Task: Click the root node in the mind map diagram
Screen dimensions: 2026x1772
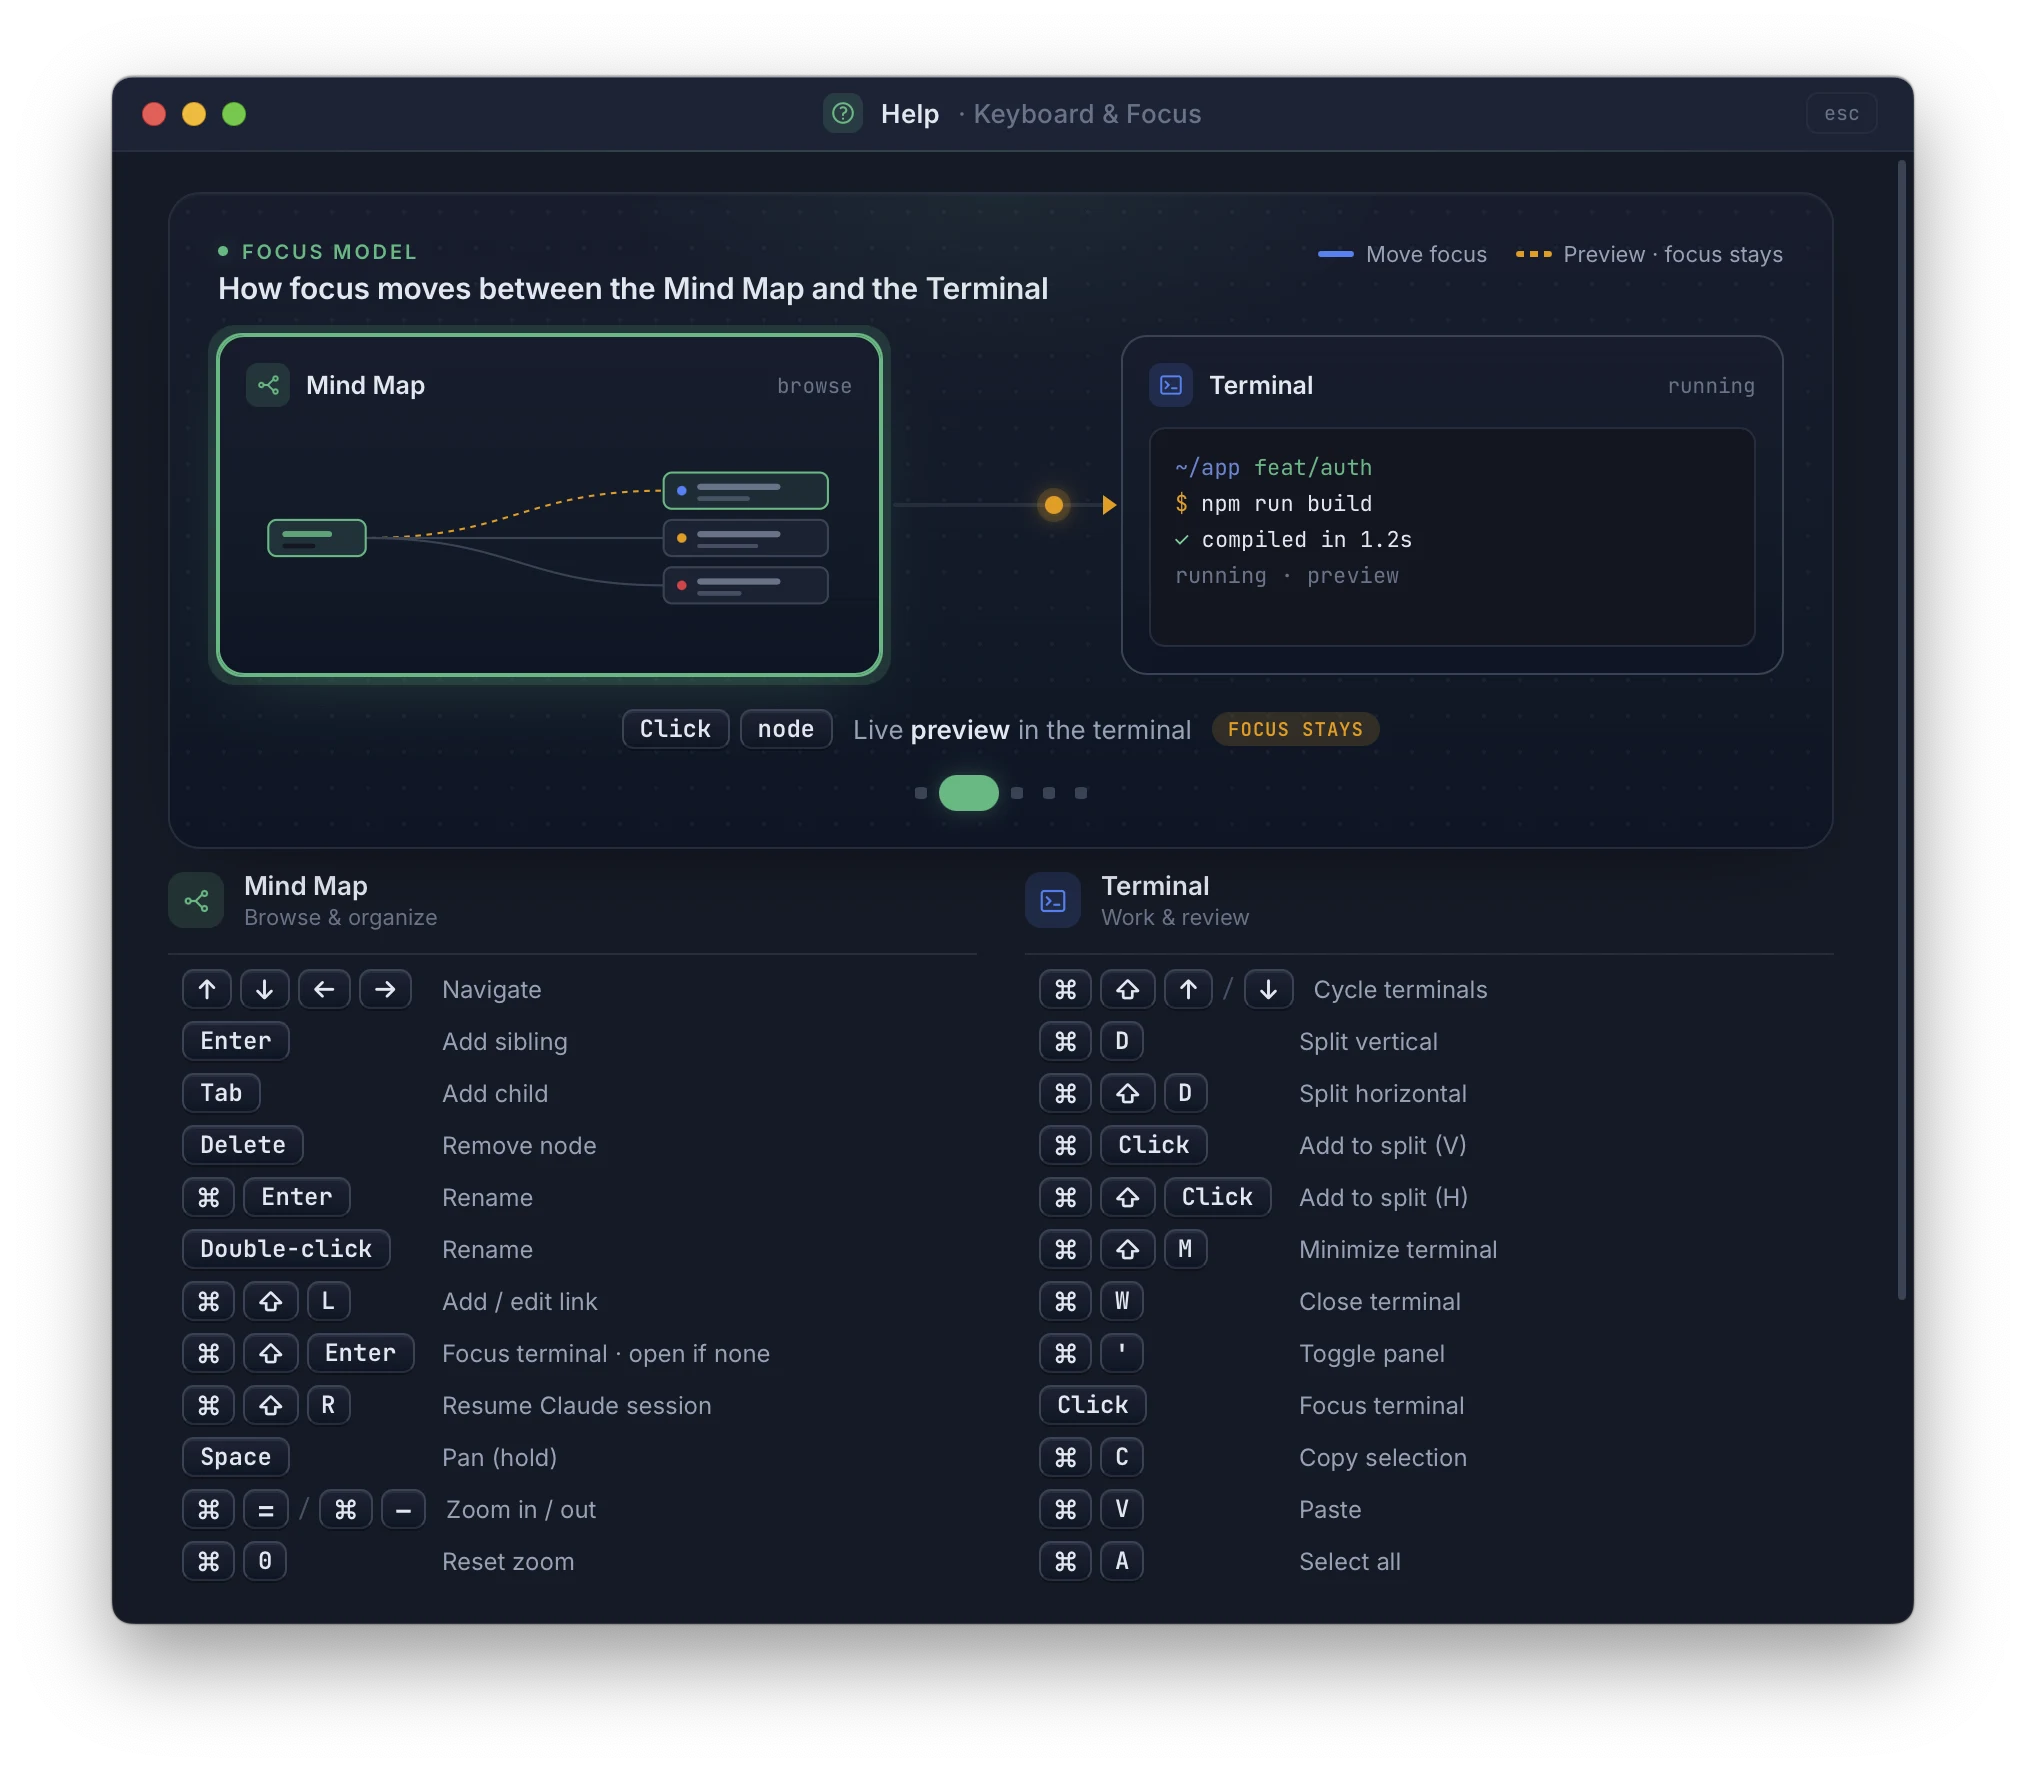Action: [317, 538]
